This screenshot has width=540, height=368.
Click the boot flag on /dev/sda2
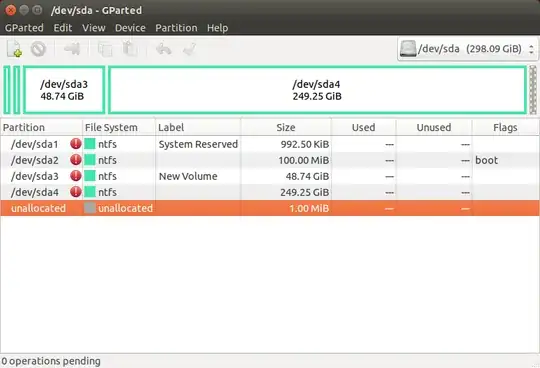486,160
